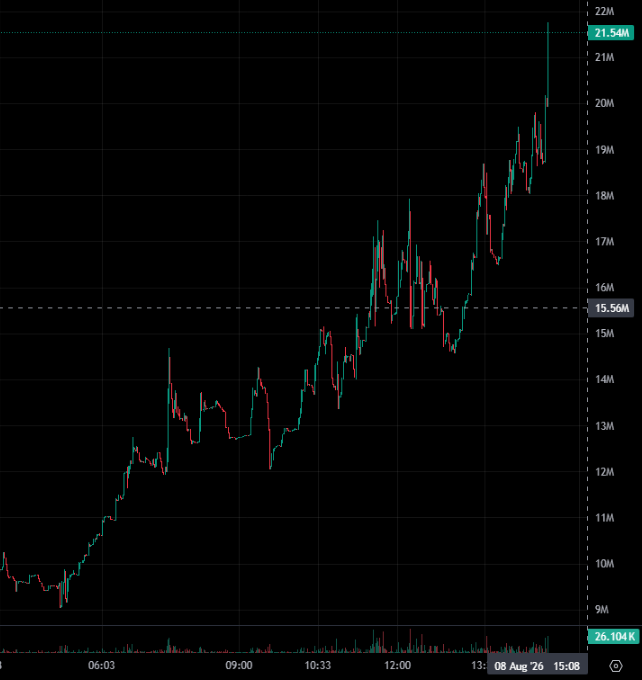Click the 13M price axis label
The image size is (642, 680).
click(604, 426)
